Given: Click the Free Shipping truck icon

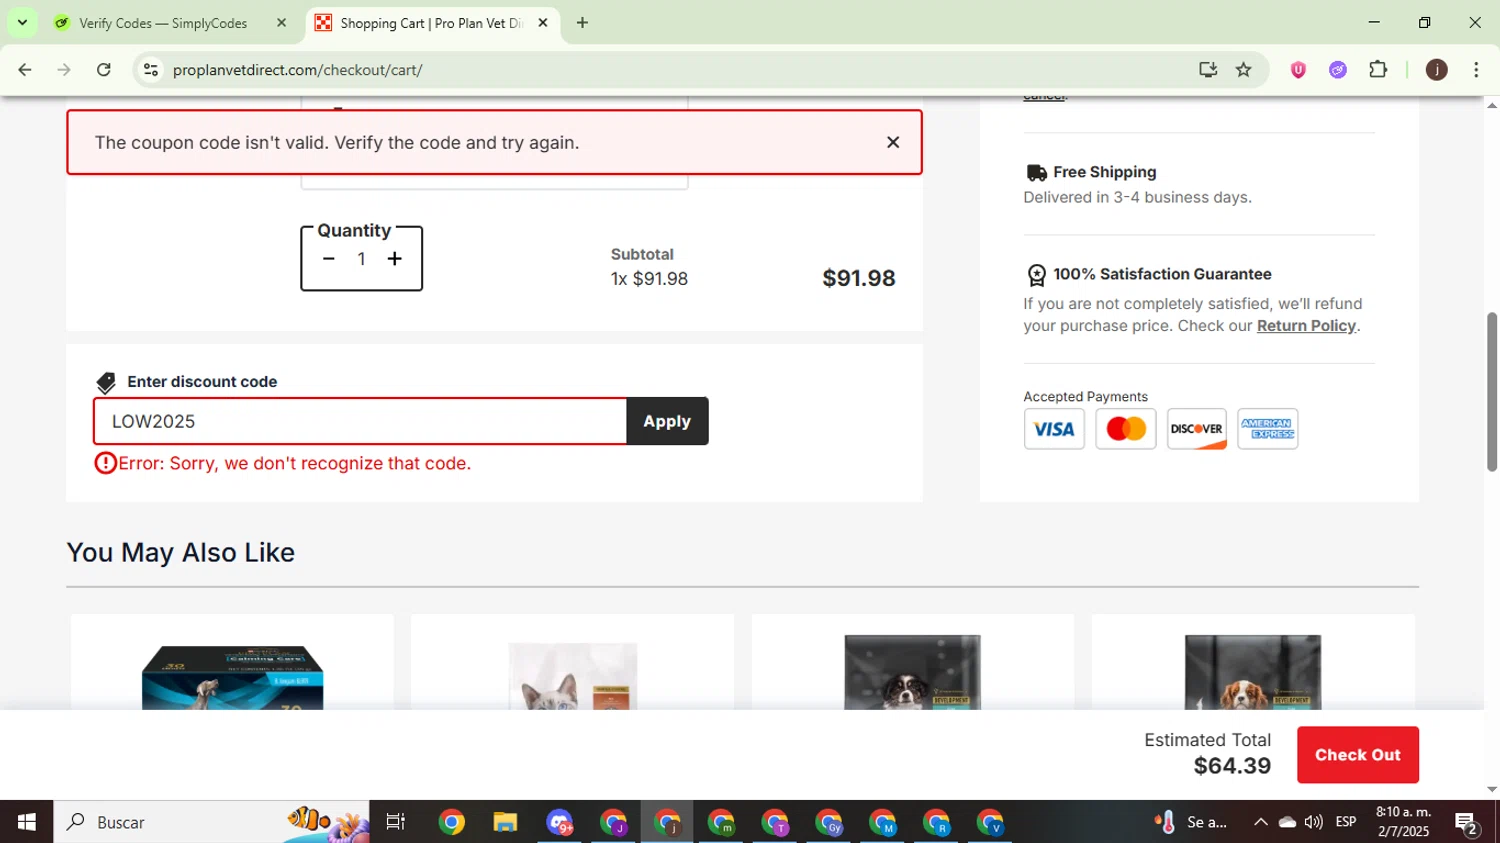Looking at the screenshot, I should coord(1037,173).
